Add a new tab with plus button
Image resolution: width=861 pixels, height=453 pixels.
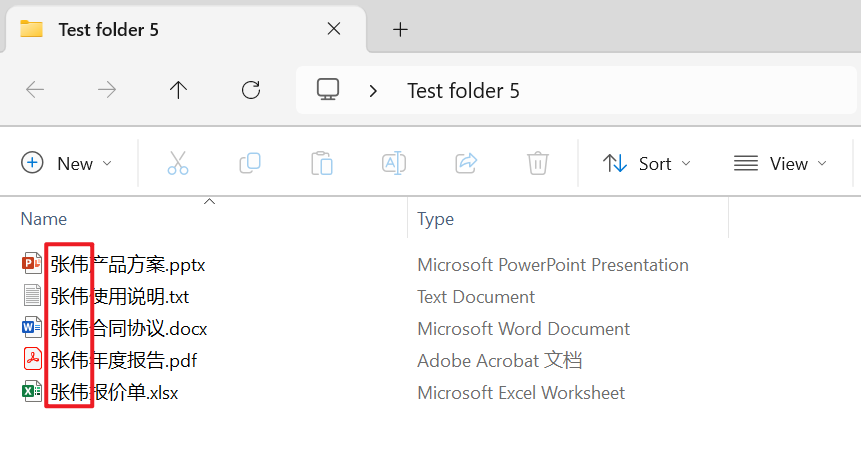[x=400, y=29]
